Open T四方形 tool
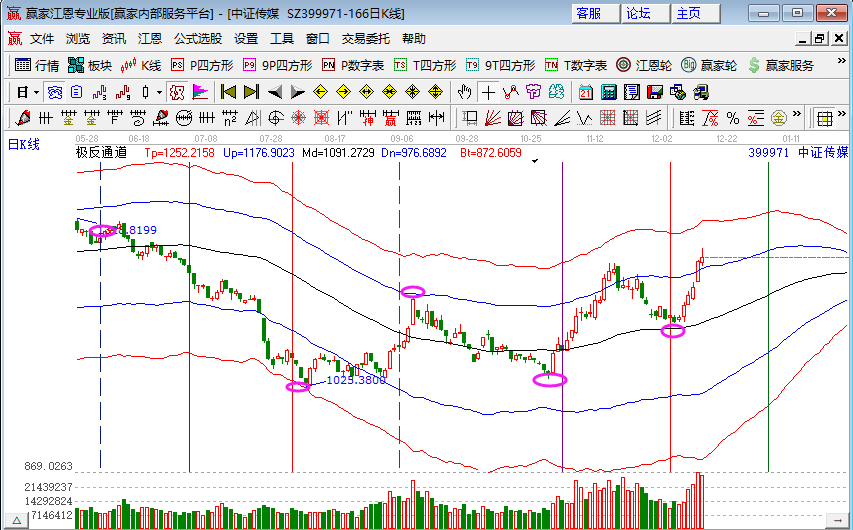Viewport: 853px width, 530px height. (x=425, y=65)
